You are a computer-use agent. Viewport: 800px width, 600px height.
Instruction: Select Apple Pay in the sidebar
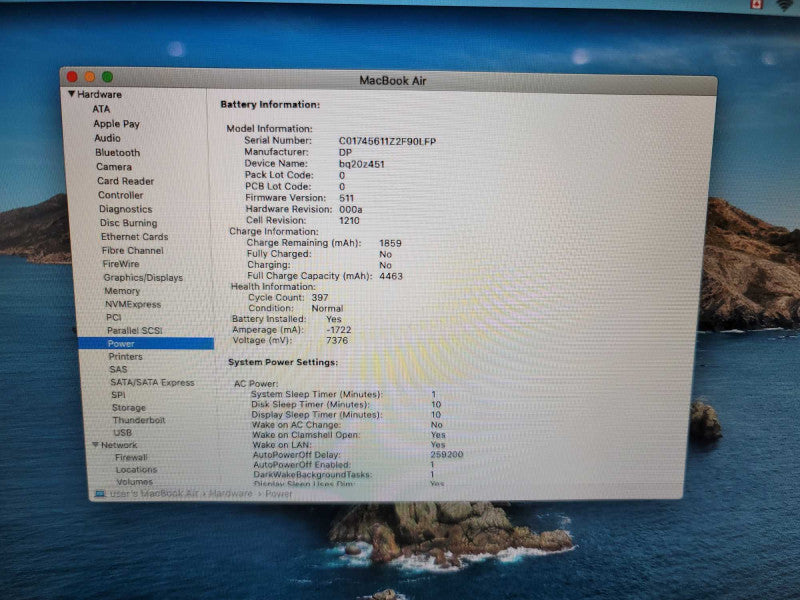point(116,123)
